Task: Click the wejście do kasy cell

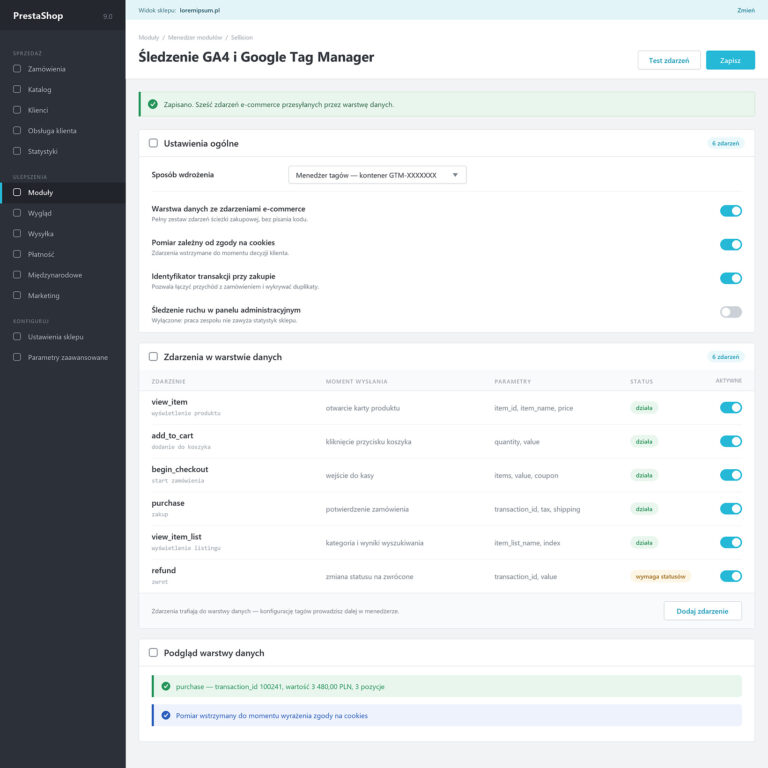Action: [350, 476]
